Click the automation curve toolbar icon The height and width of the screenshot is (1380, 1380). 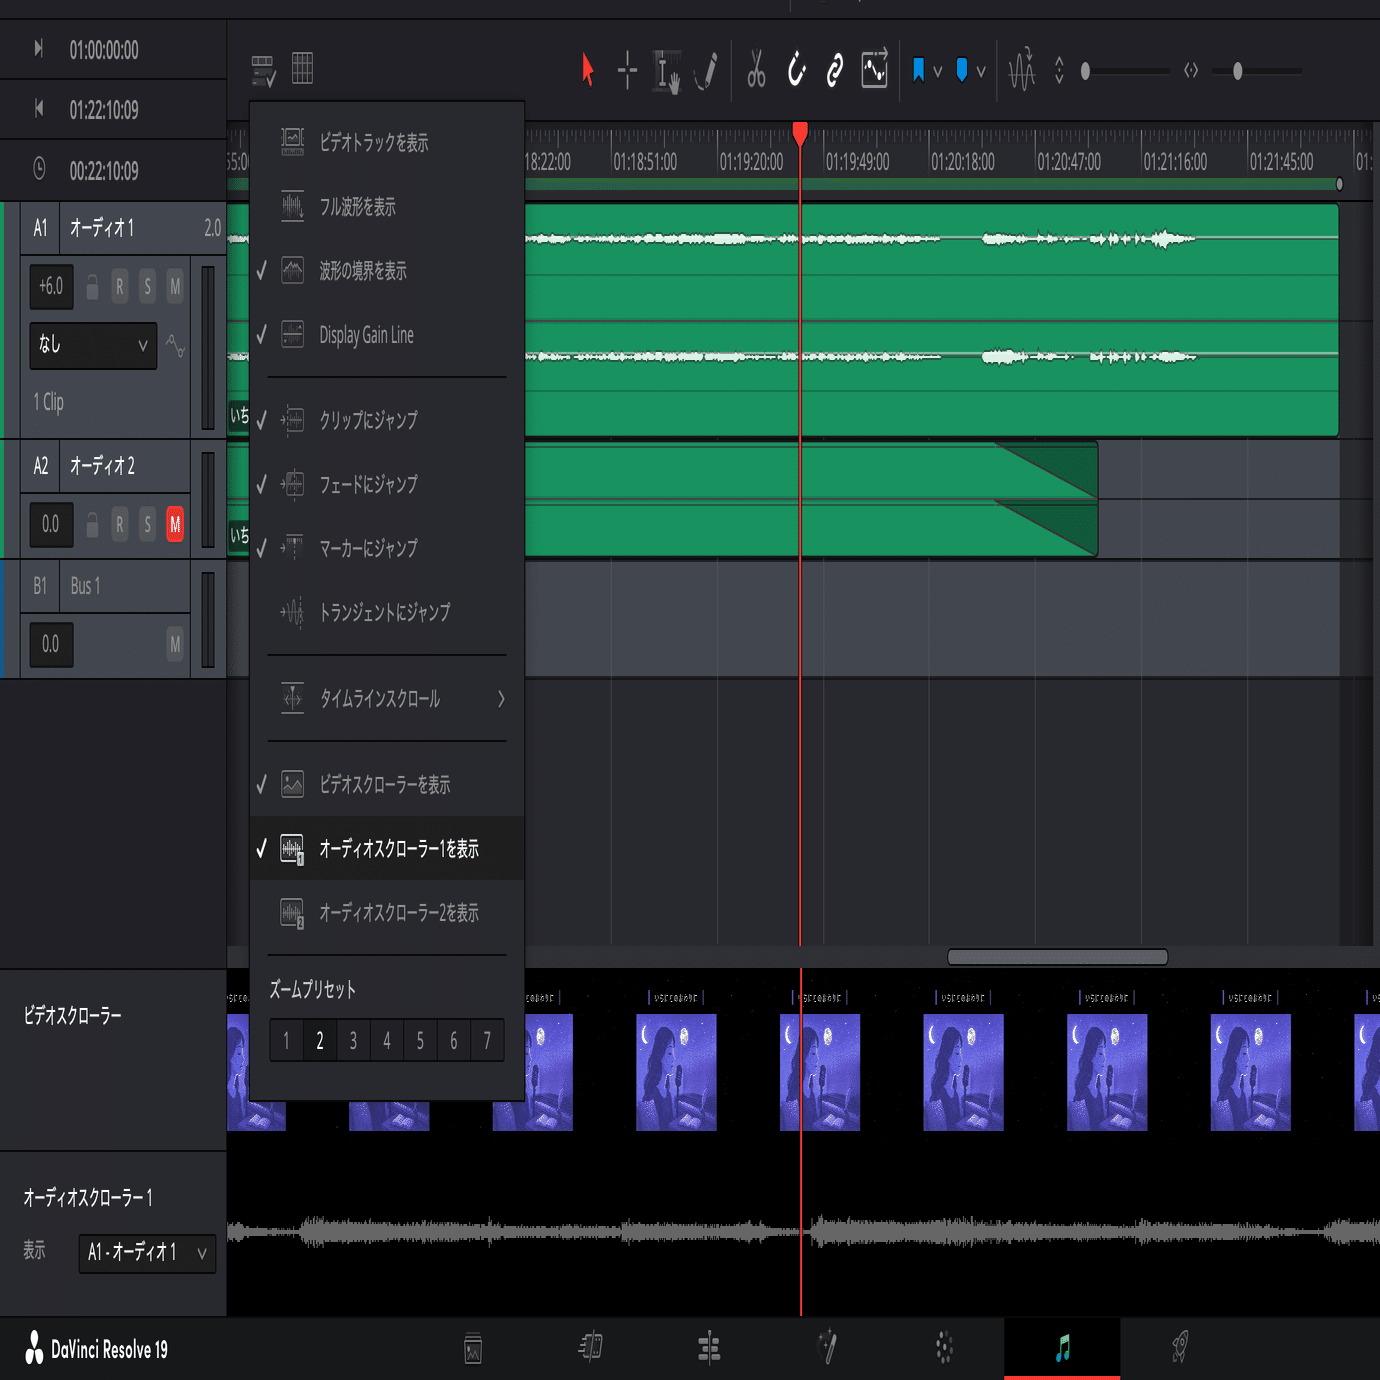pyautogui.click(x=874, y=69)
